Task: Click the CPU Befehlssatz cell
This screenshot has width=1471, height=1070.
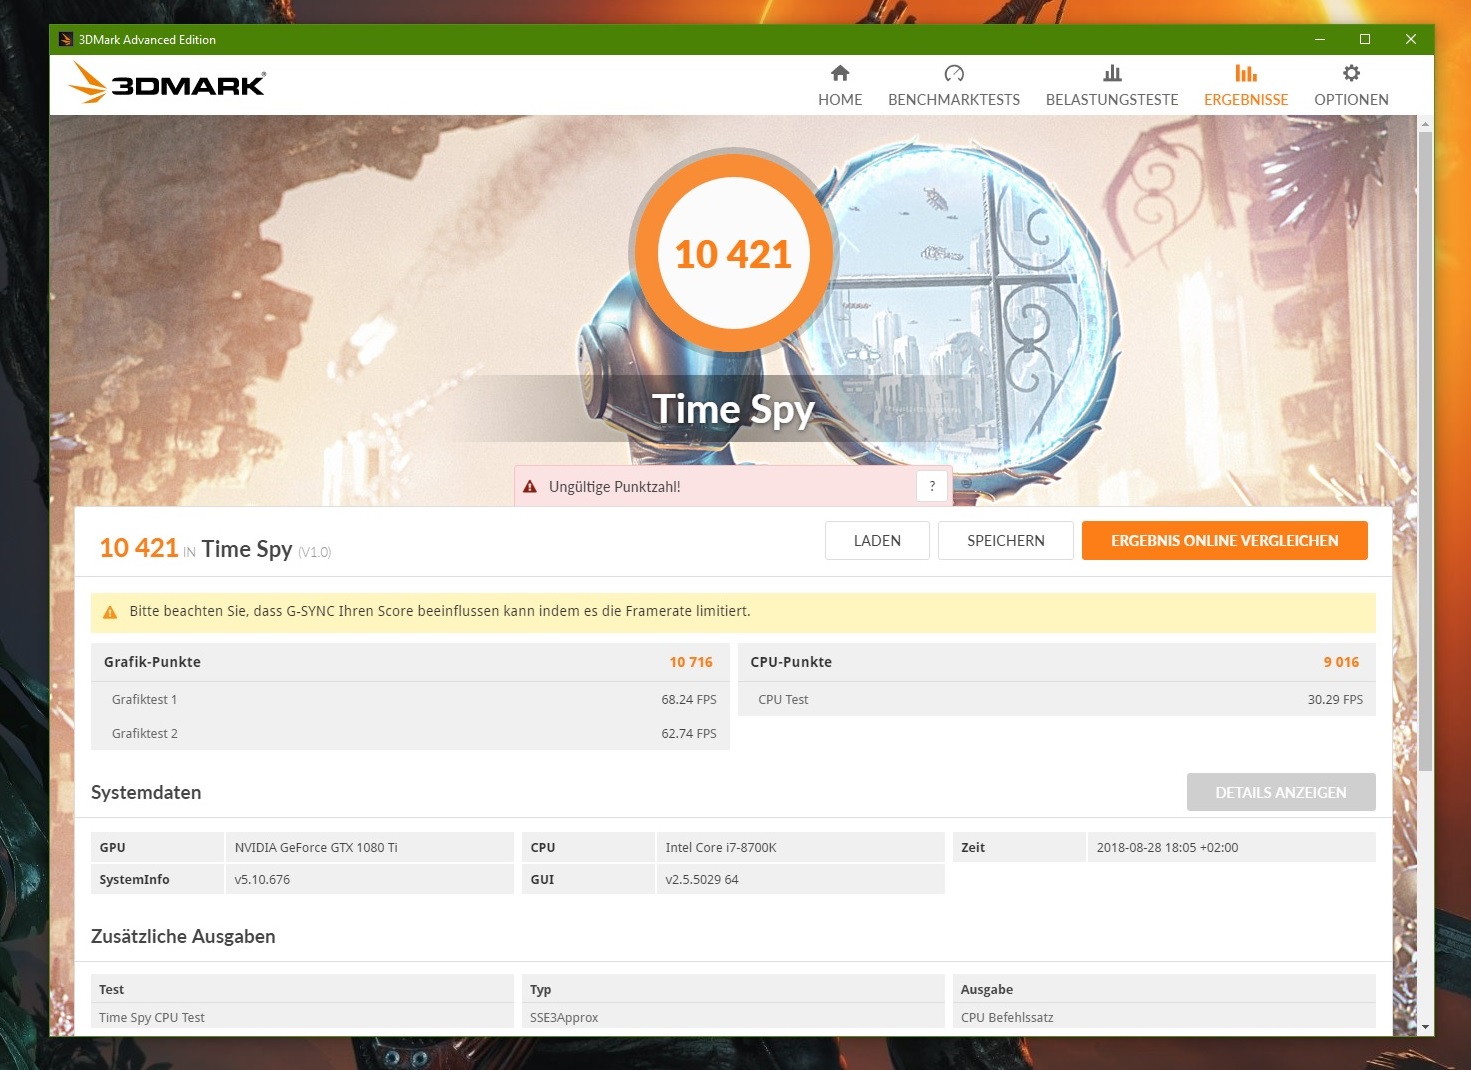Action: [x=1164, y=1017]
